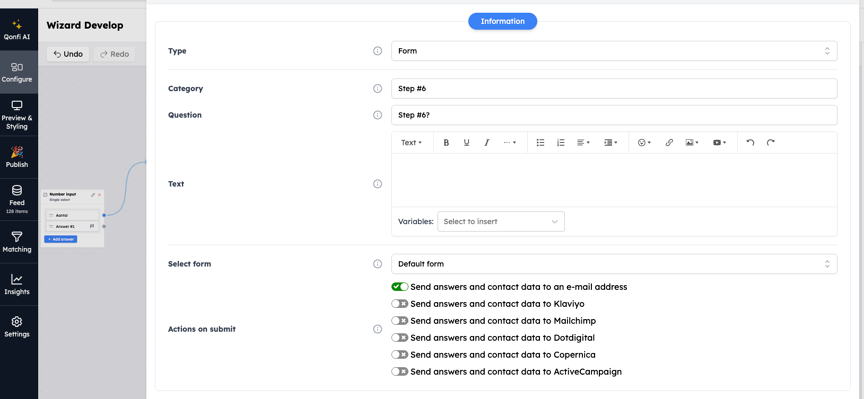The image size is (864, 399).
Task: Open the Matching section
Action: (x=17, y=242)
